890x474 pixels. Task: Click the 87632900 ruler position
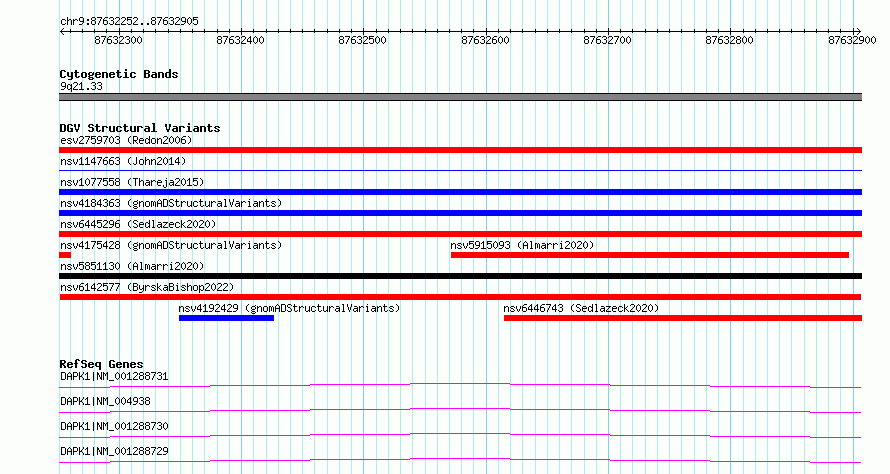pyautogui.click(x=853, y=40)
